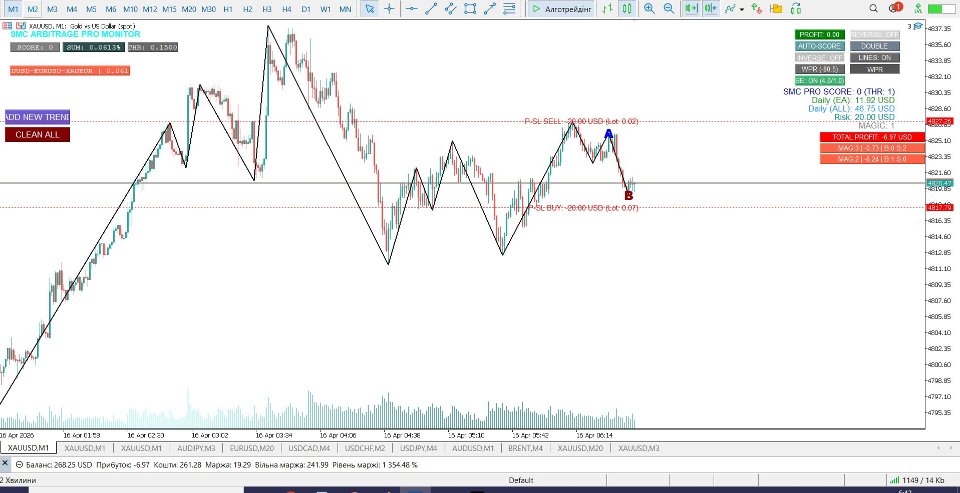960x493 pixels.
Task: Select the crosshair cursor tool
Action: (x=389, y=9)
